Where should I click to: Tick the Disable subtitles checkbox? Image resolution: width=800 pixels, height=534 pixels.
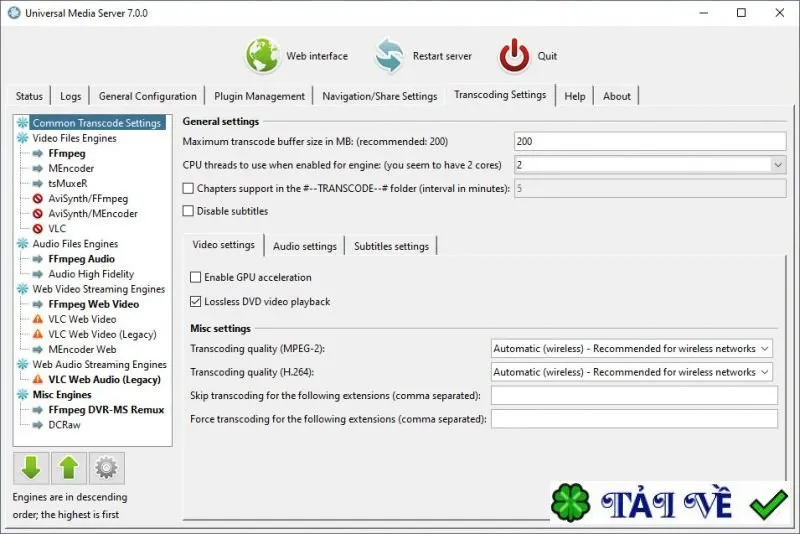pos(188,211)
